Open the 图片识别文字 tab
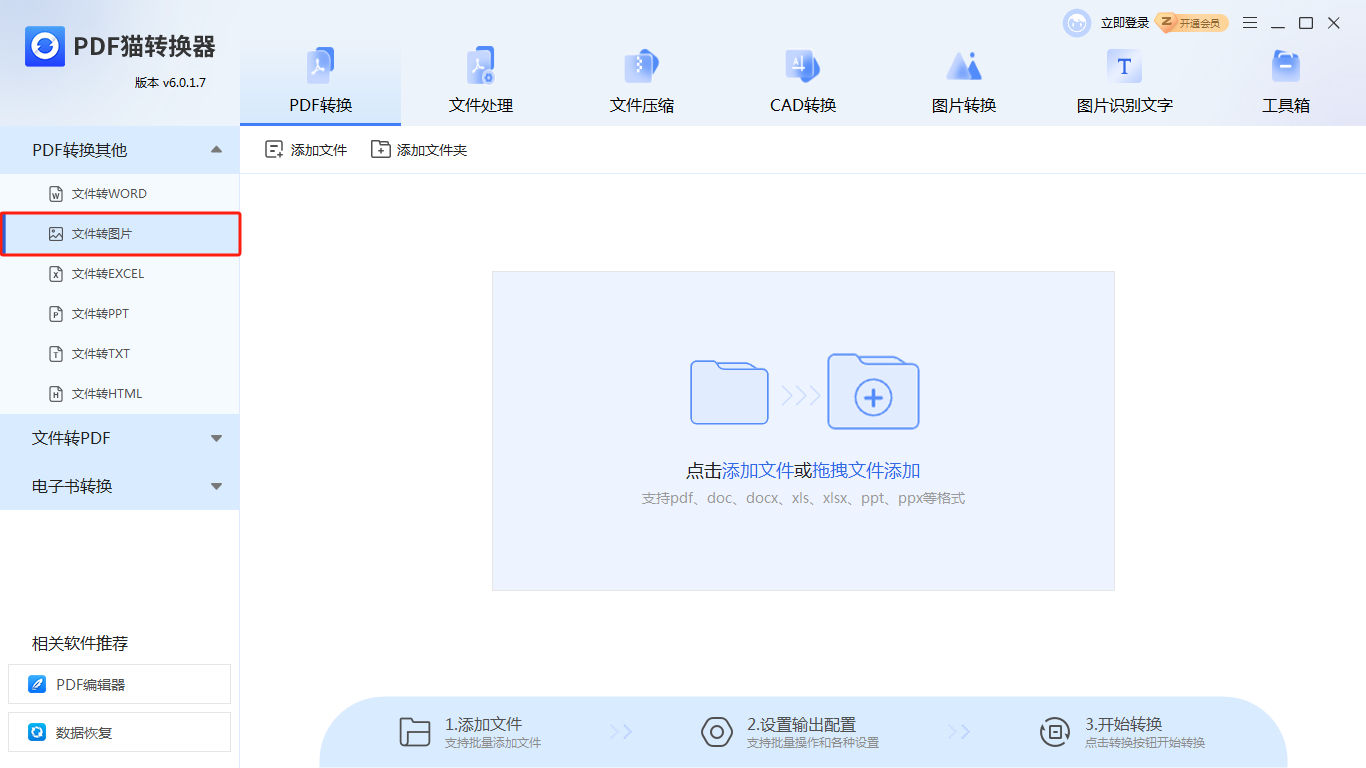The height and width of the screenshot is (768, 1366). [1124, 83]
